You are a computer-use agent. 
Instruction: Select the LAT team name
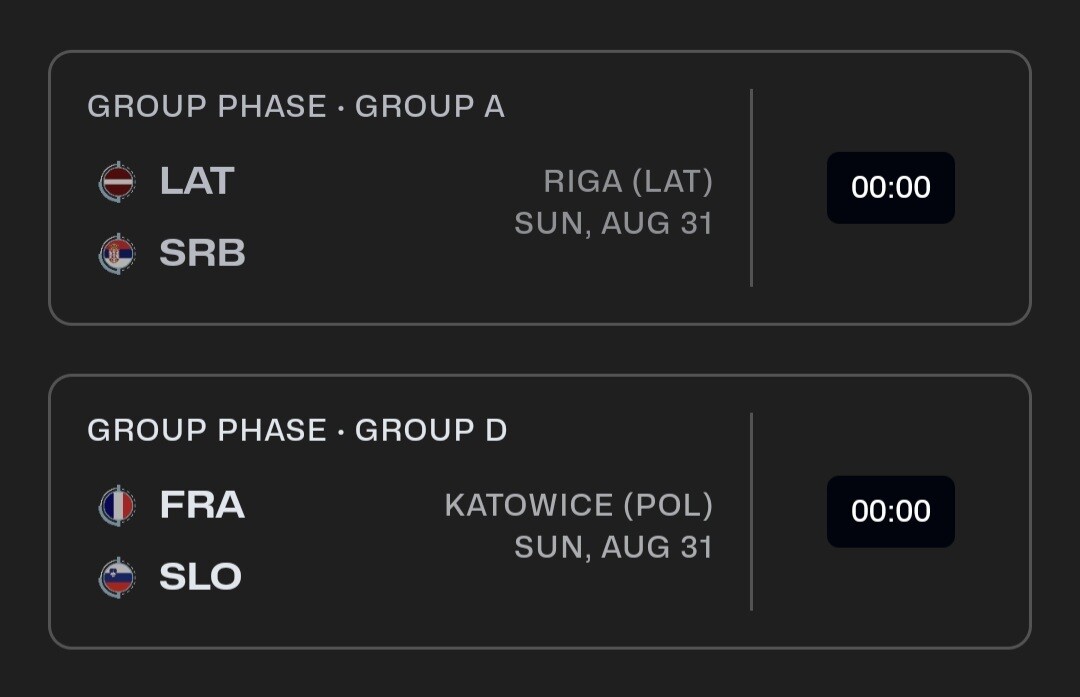(197, 182)
